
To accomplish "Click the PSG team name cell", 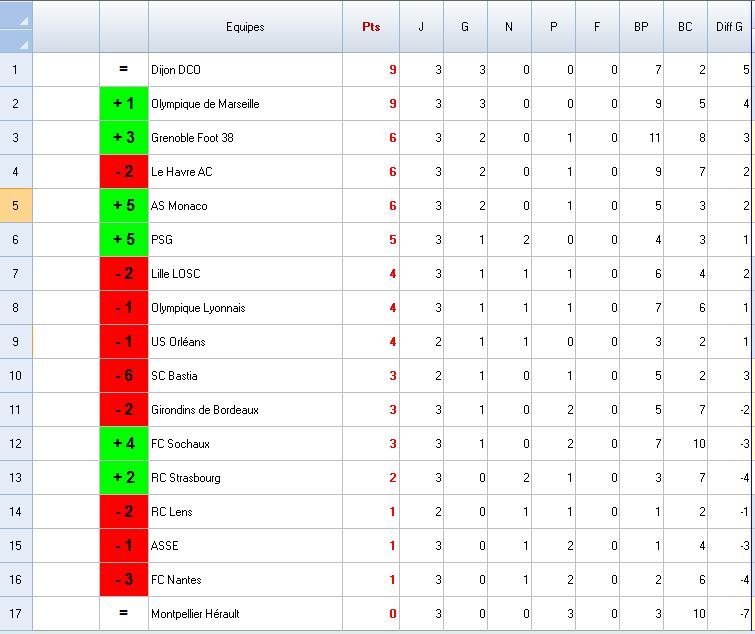I will (245, 240).
